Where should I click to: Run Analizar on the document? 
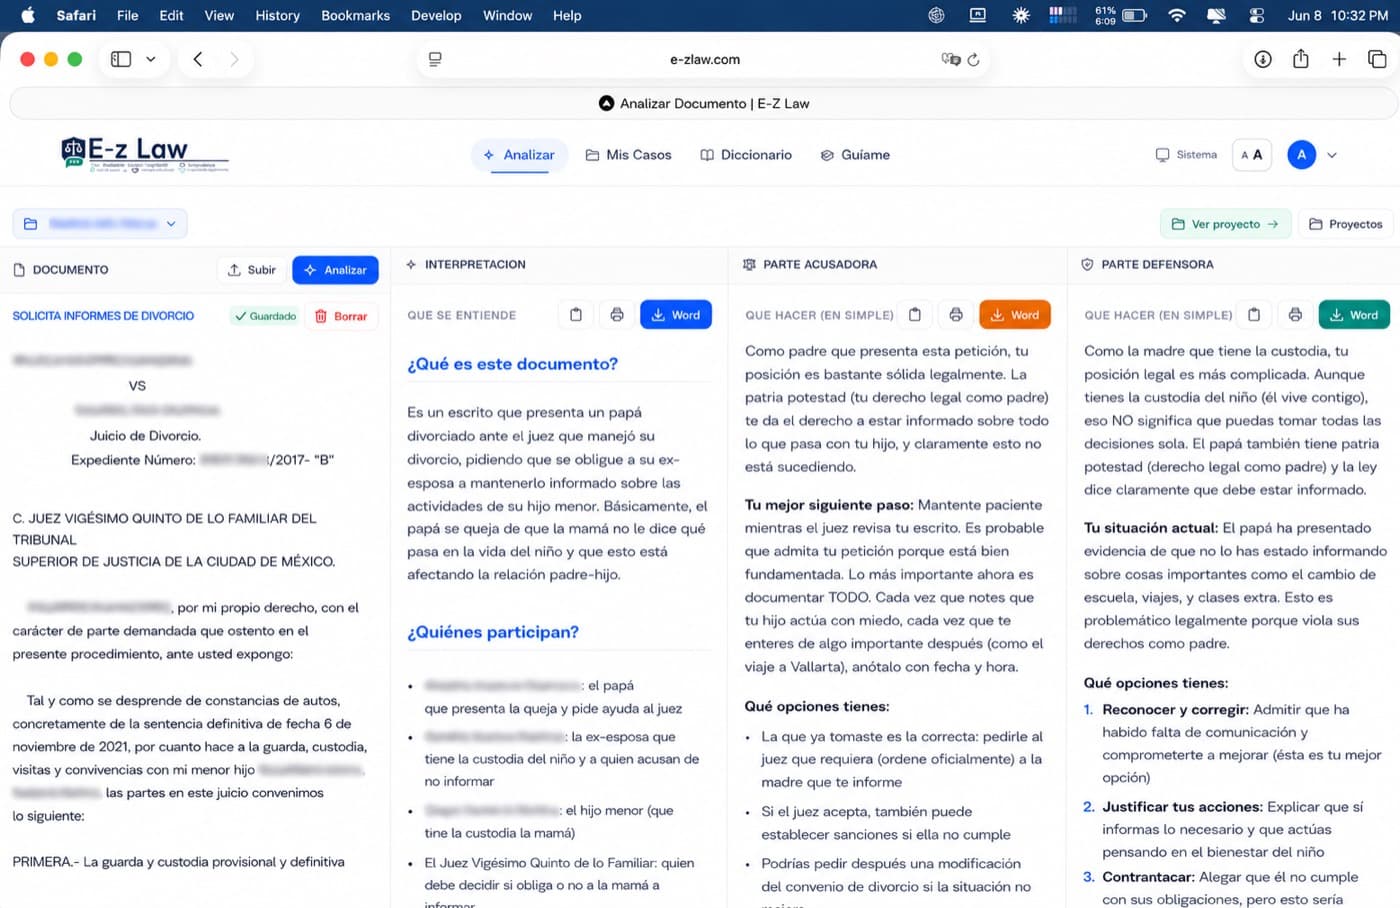335,270
